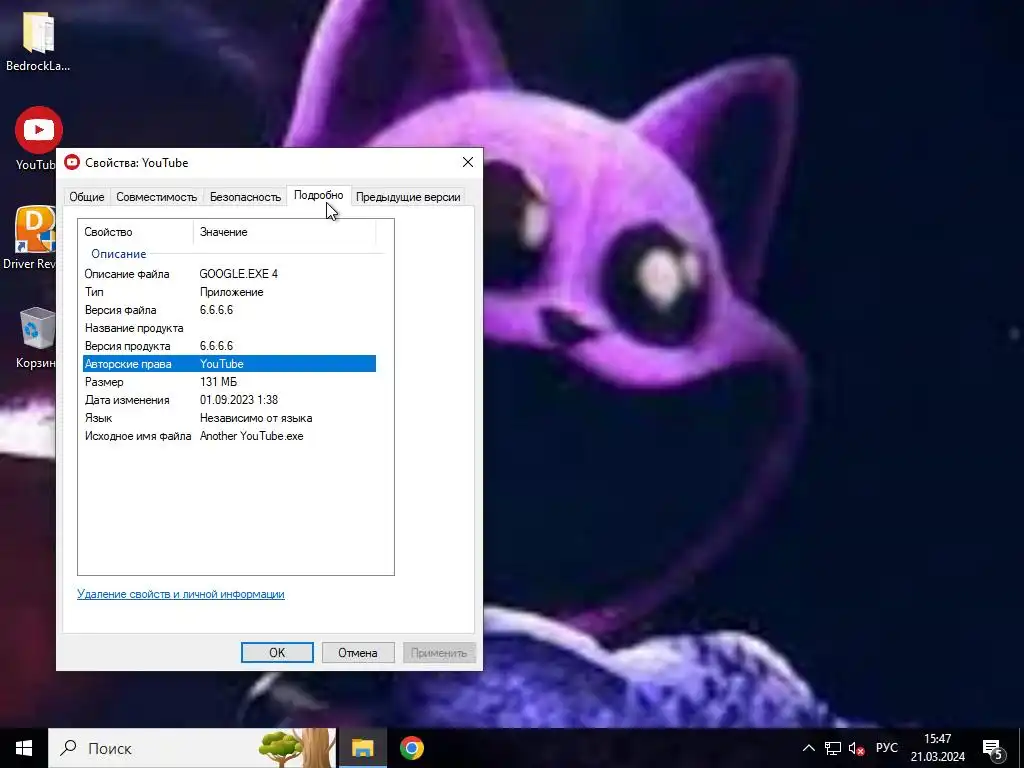
Task: Click the taskbar search box Поиск
Action: (x=192, y=748)
